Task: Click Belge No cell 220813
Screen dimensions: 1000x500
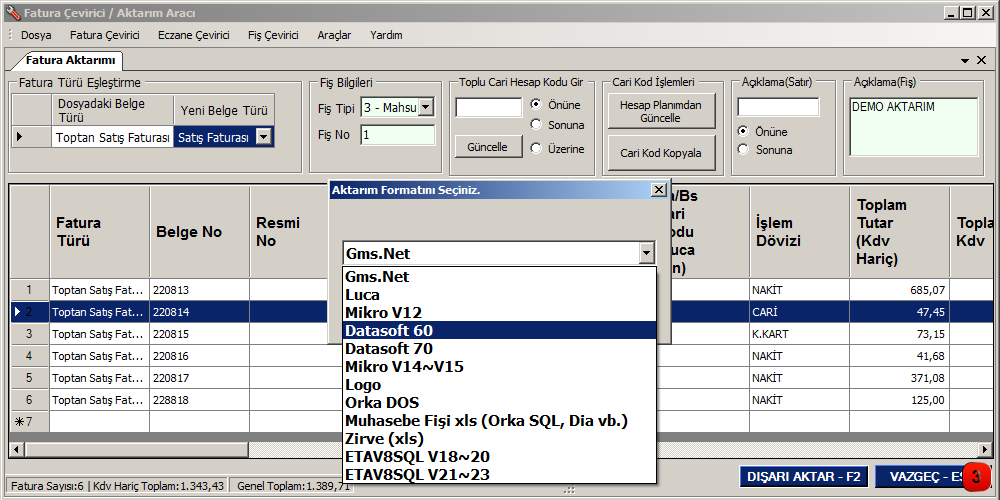Action: click(x=200, y=290)
